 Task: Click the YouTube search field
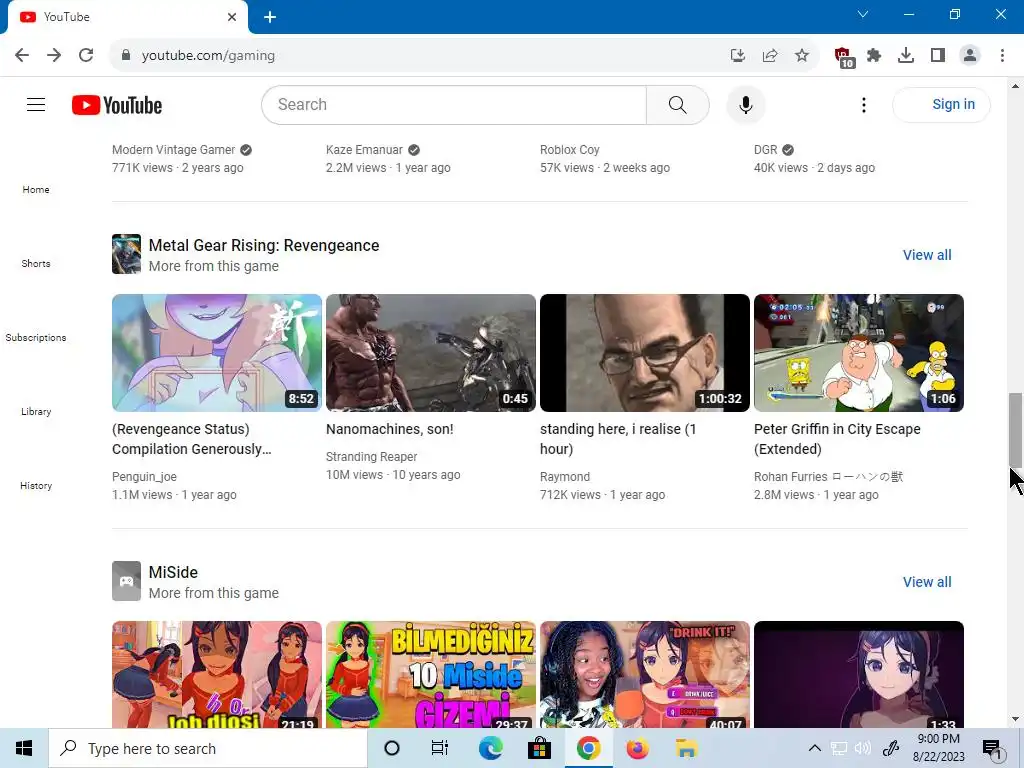(454, 104)
